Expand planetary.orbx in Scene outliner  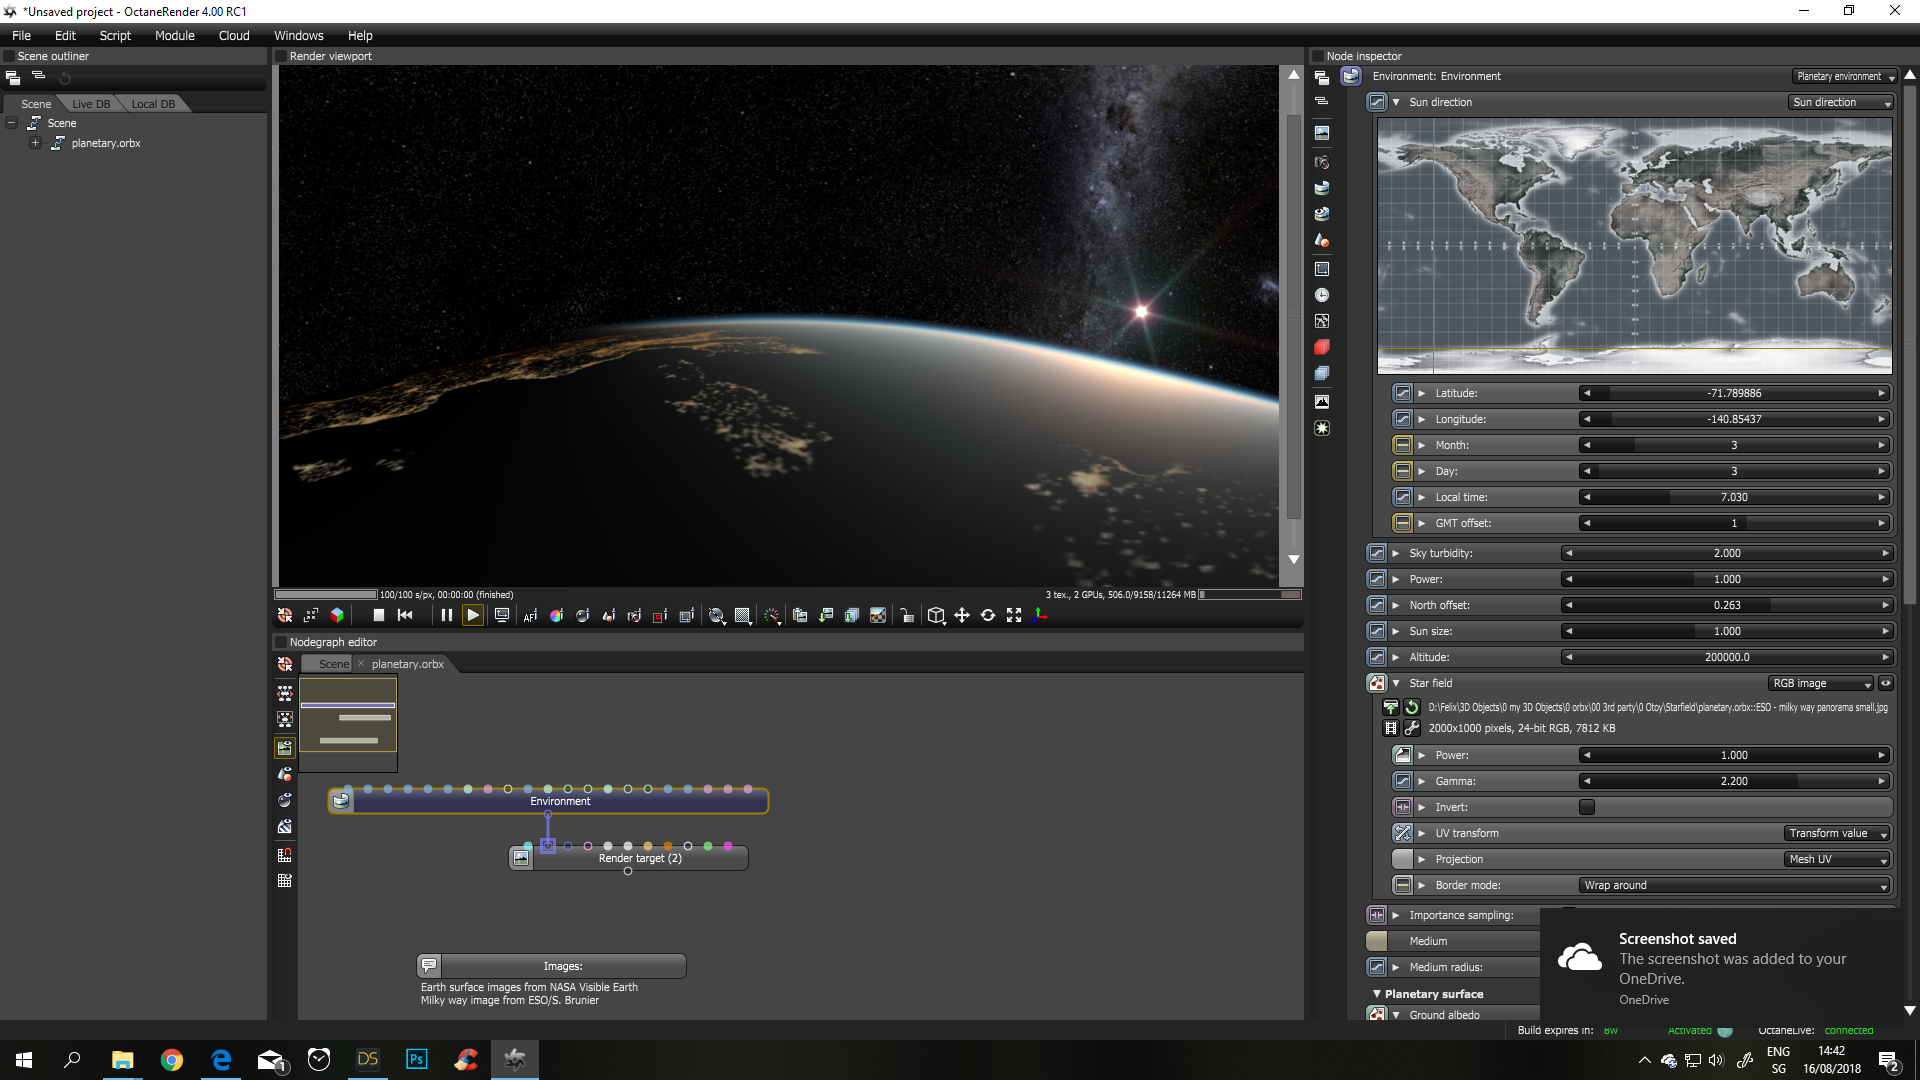(35, 143)
